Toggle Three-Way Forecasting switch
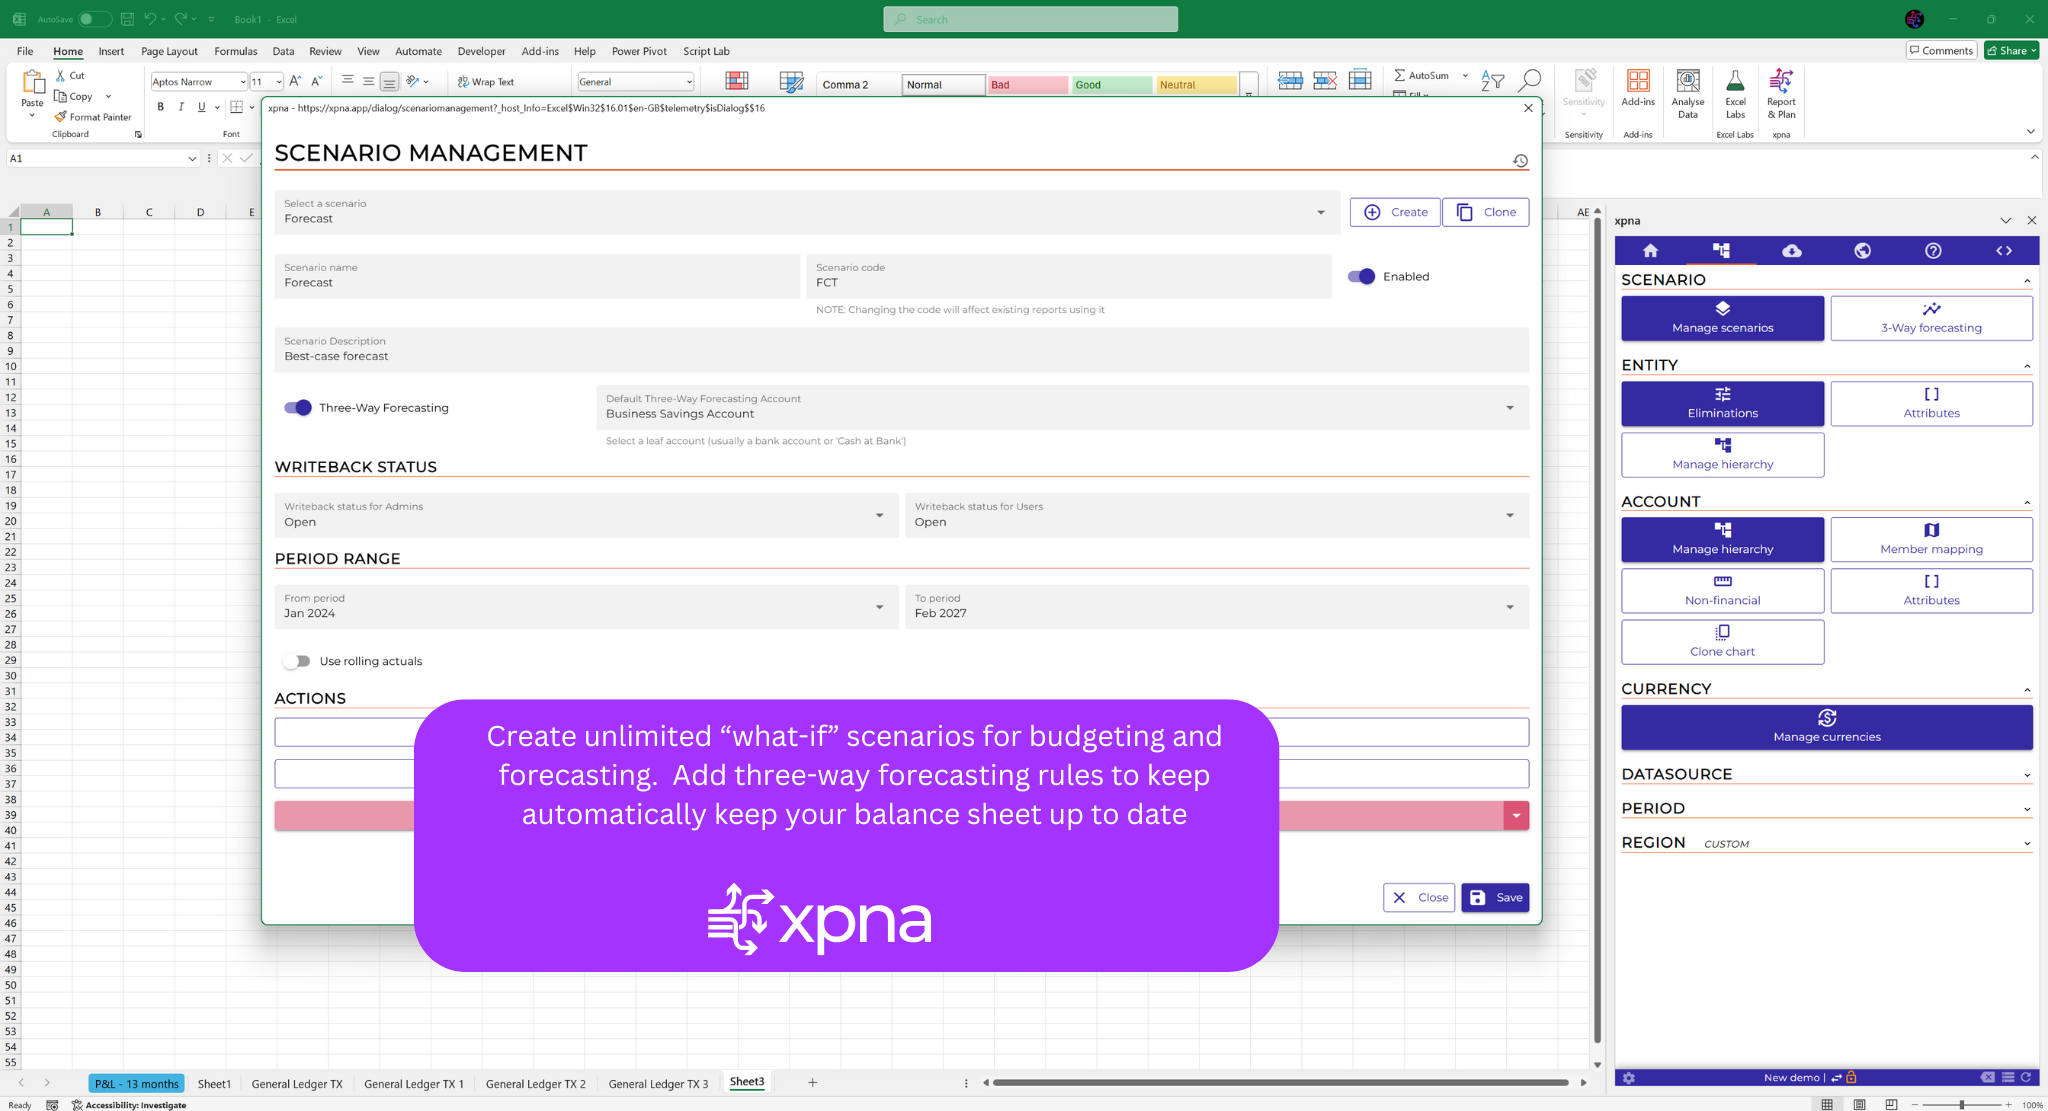The width and height of the screenshot is (2048, 1111). (298, 408)
